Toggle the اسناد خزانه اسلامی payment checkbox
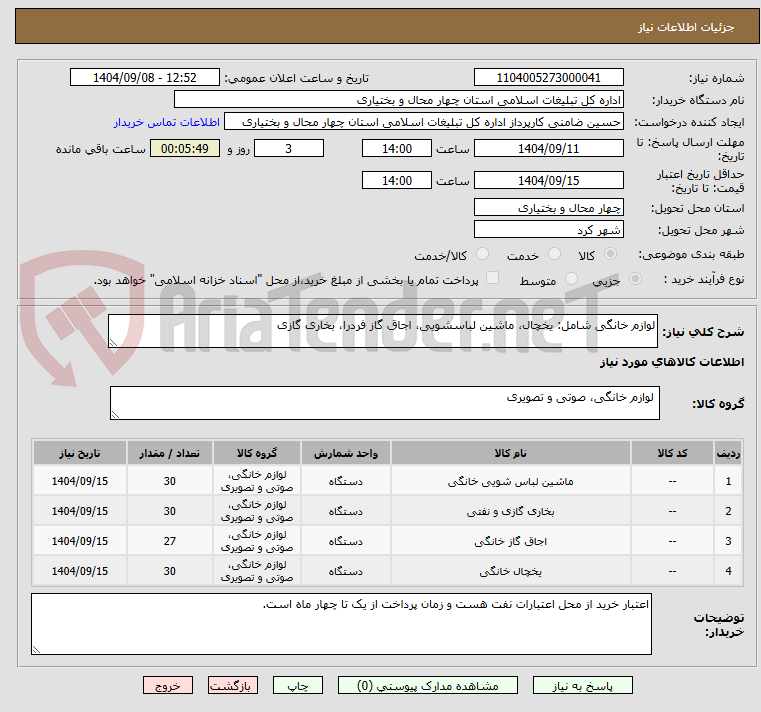 tap(492, 278)
